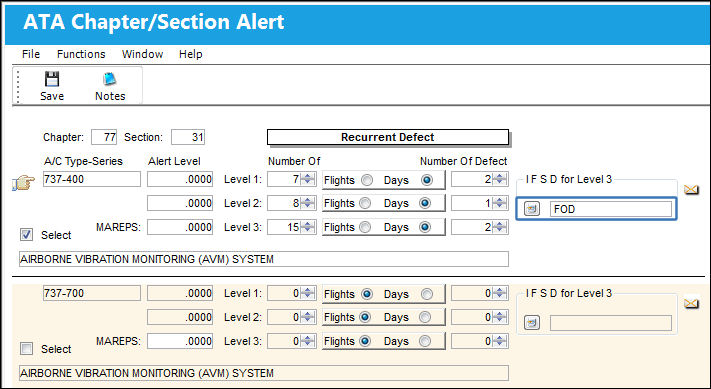This screenshot has width=711, height=389.
Task: Select Days radio for 737-700 Level 1
Action: [426, 294]
